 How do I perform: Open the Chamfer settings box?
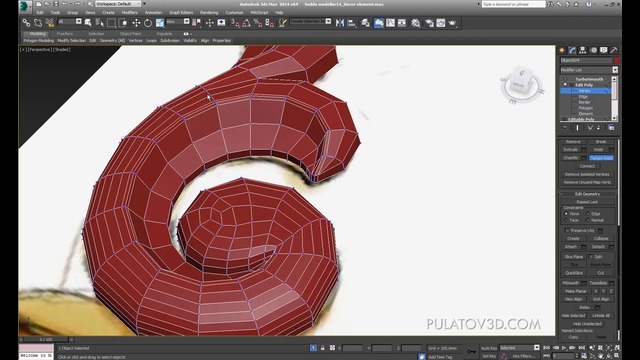coord(584,158)
